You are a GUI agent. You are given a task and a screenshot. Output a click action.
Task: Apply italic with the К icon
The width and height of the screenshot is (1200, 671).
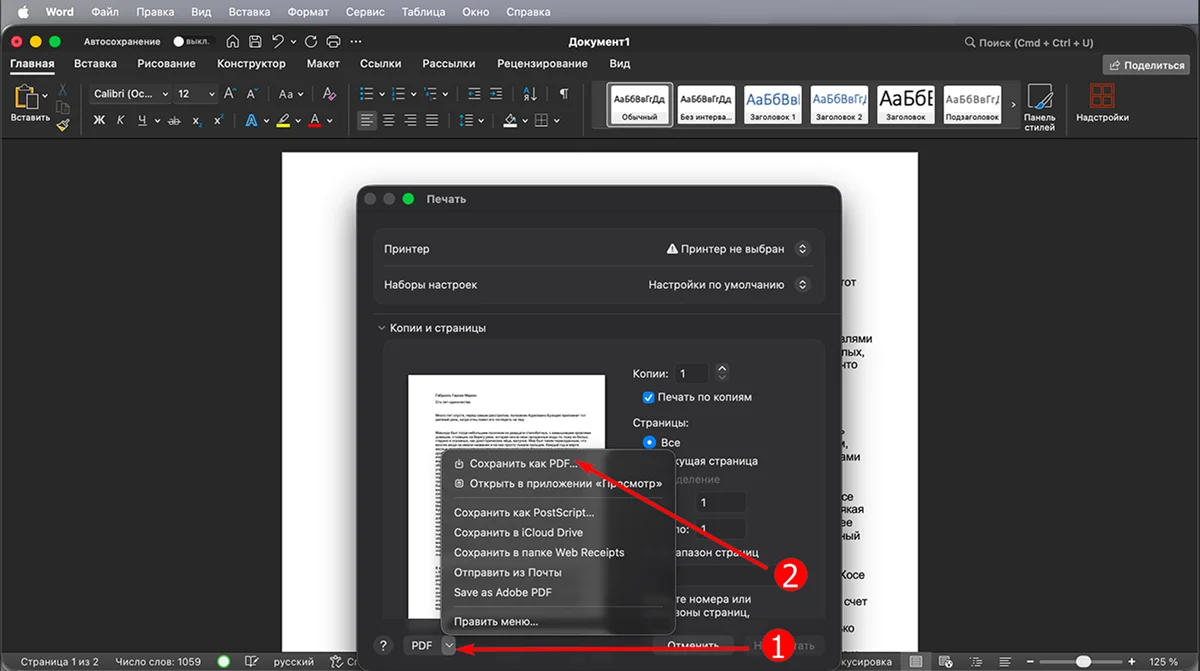click(121, 120)
